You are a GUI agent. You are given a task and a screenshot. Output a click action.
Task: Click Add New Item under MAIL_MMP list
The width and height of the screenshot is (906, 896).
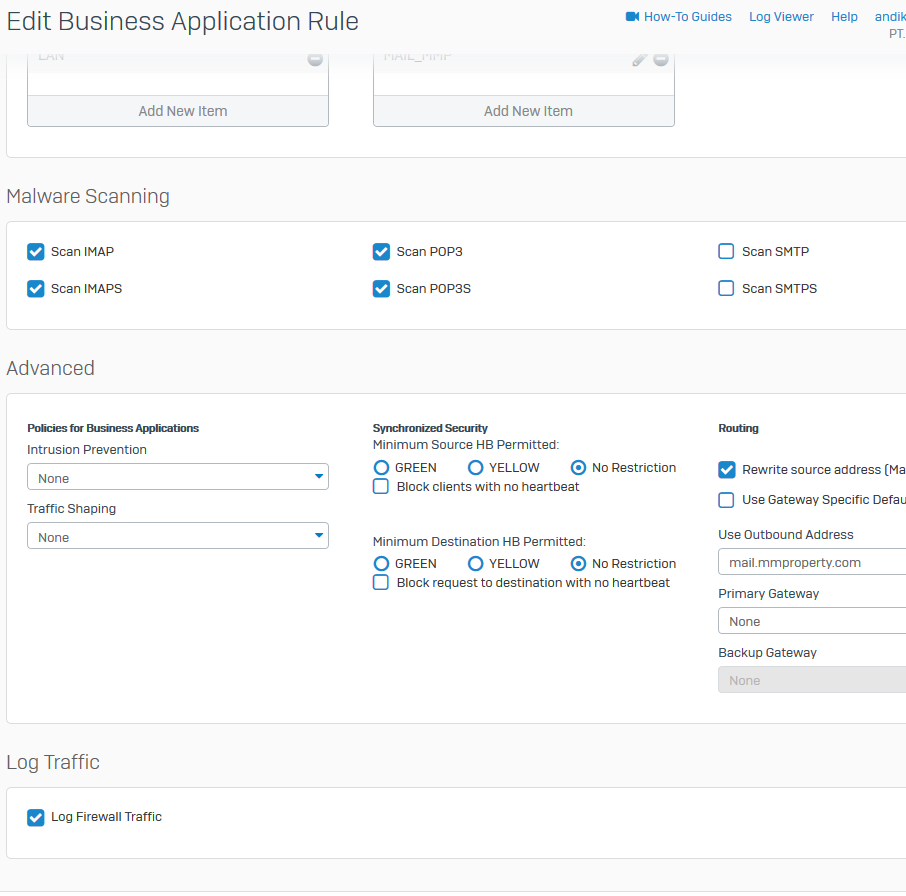point(528,111)
